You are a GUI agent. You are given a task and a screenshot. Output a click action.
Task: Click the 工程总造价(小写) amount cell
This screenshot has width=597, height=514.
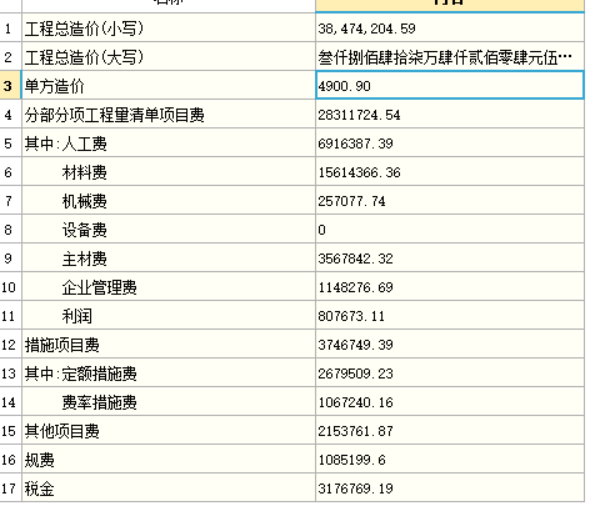point(450,28)
